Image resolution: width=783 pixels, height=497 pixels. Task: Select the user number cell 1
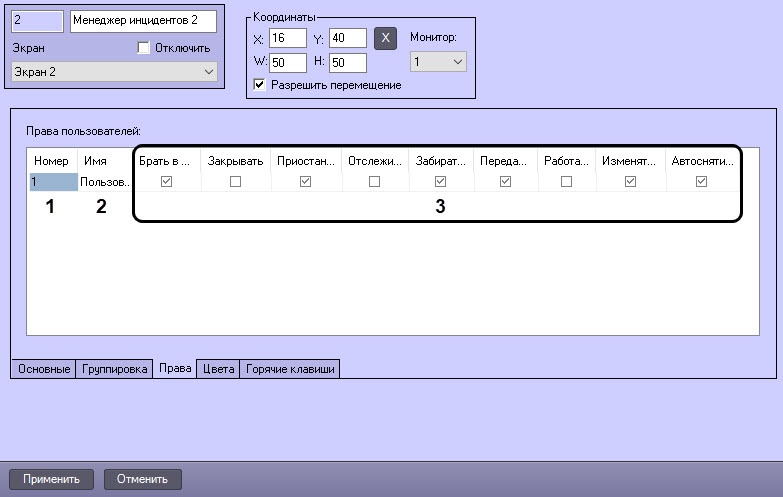tap(53, 182)
